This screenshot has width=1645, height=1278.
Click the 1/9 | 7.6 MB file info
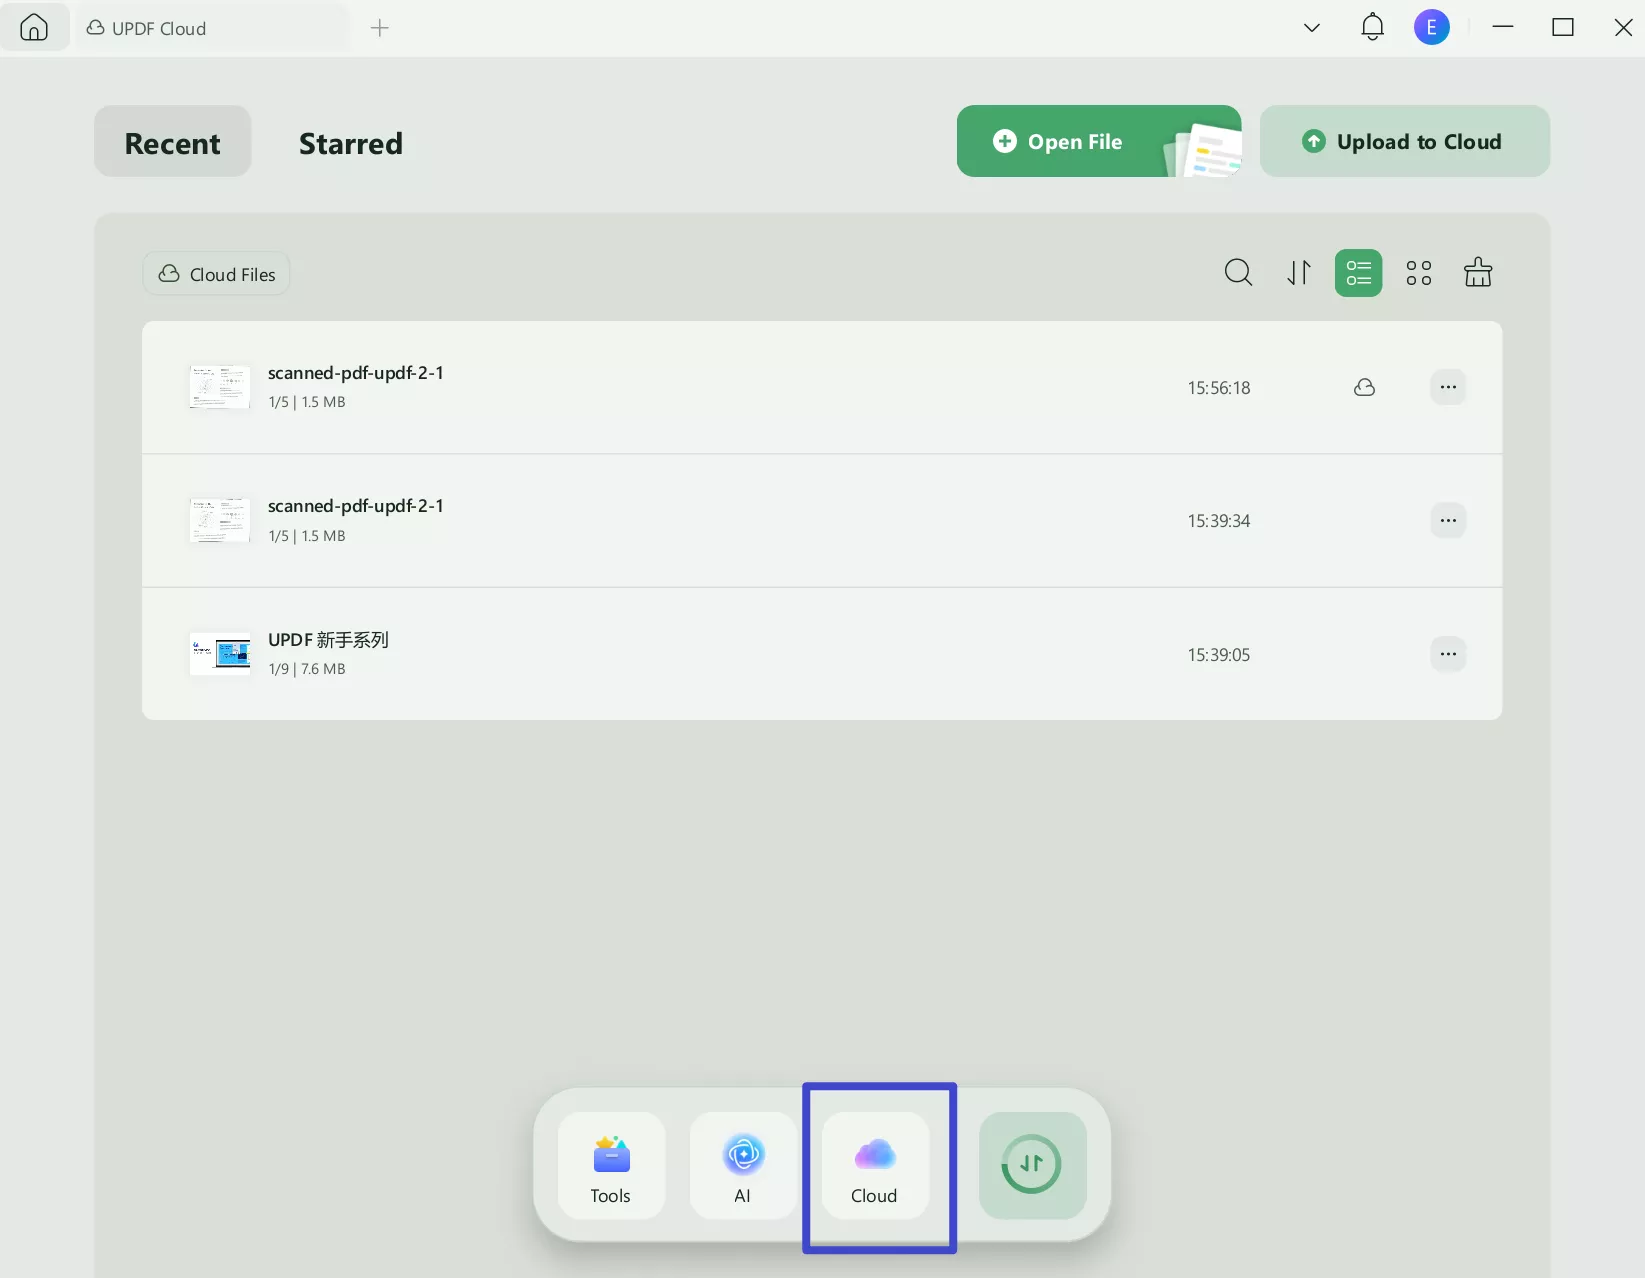coord(307,669)
